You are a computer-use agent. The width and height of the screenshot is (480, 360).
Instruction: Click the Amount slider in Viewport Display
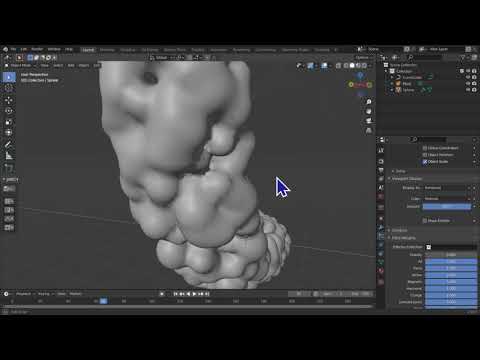click(x=447, y=207)
